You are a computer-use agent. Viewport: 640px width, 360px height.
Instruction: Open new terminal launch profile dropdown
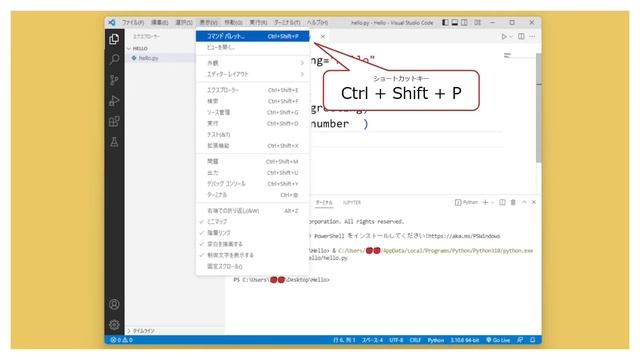(493, 202)
